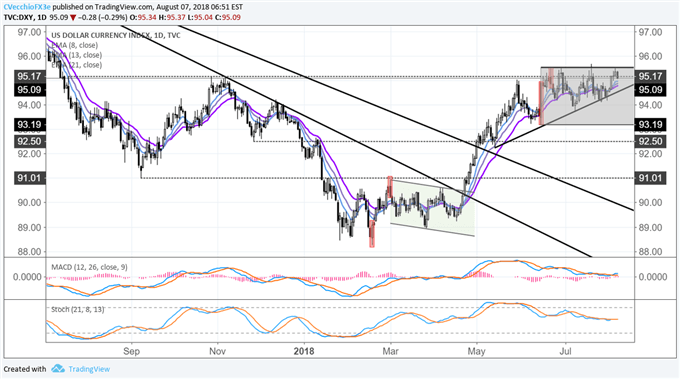Click the 95.17 price tag on right axis
Image resolution: width=680 pixels, height=379 pixels.
click(x=650, y=76)
